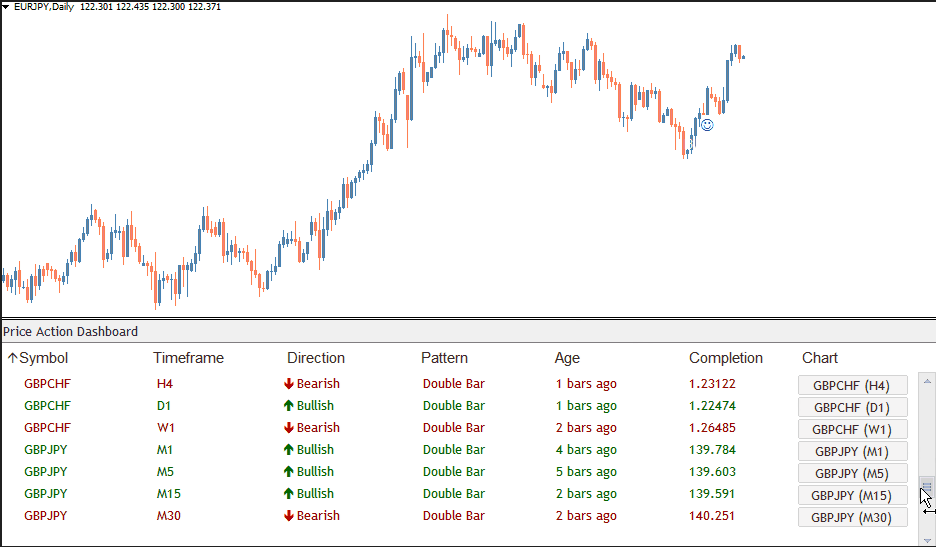Click the Chart column header
The height and width of the screenshot is (547, 936).
pos(820,358)
